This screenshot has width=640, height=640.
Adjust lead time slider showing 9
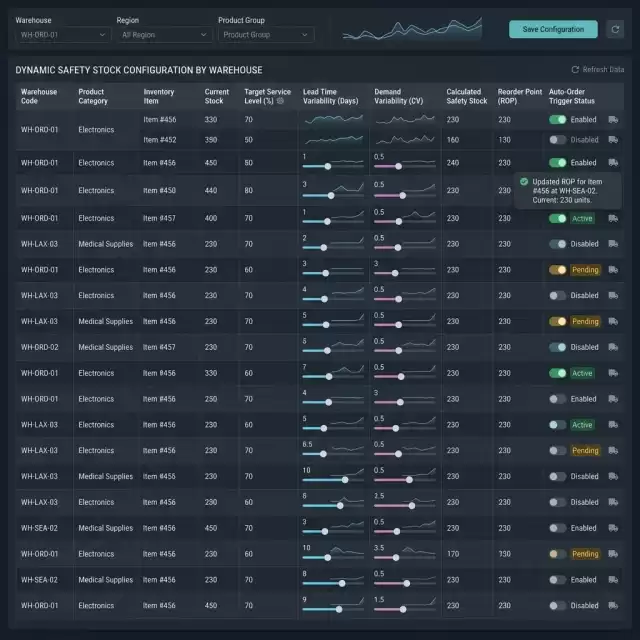[x=333, y=609]
